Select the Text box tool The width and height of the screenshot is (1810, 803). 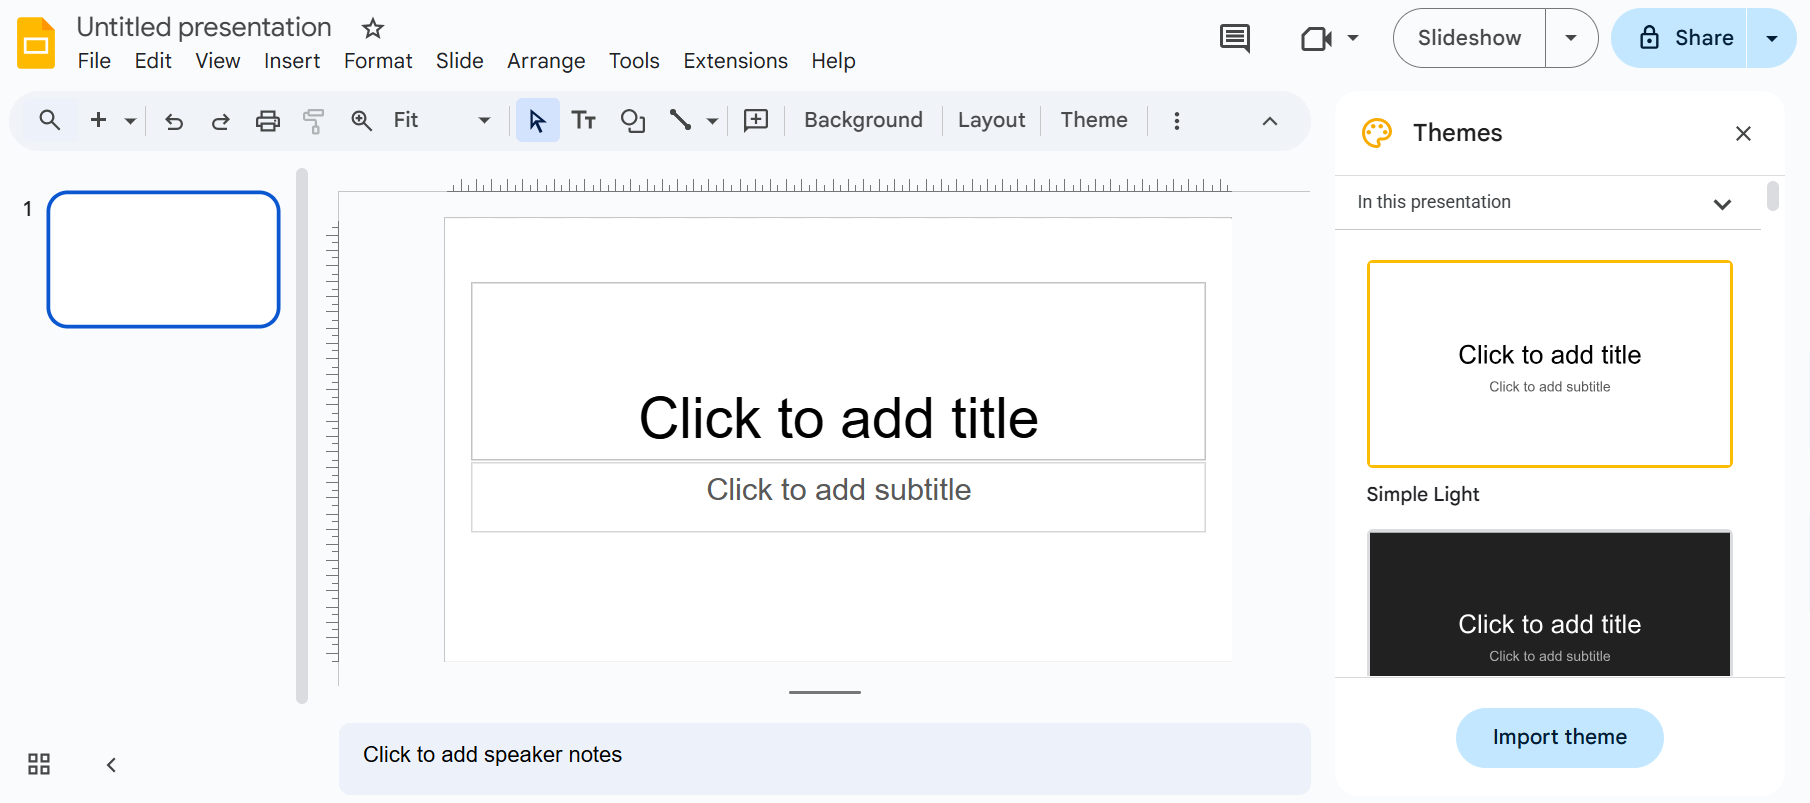click(x=584, y=121)
